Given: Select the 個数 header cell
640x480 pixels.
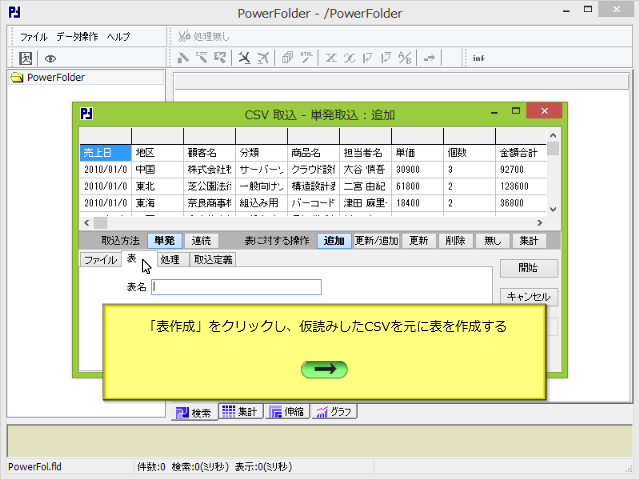Looking at the screenshot, I should coord(469,153).
